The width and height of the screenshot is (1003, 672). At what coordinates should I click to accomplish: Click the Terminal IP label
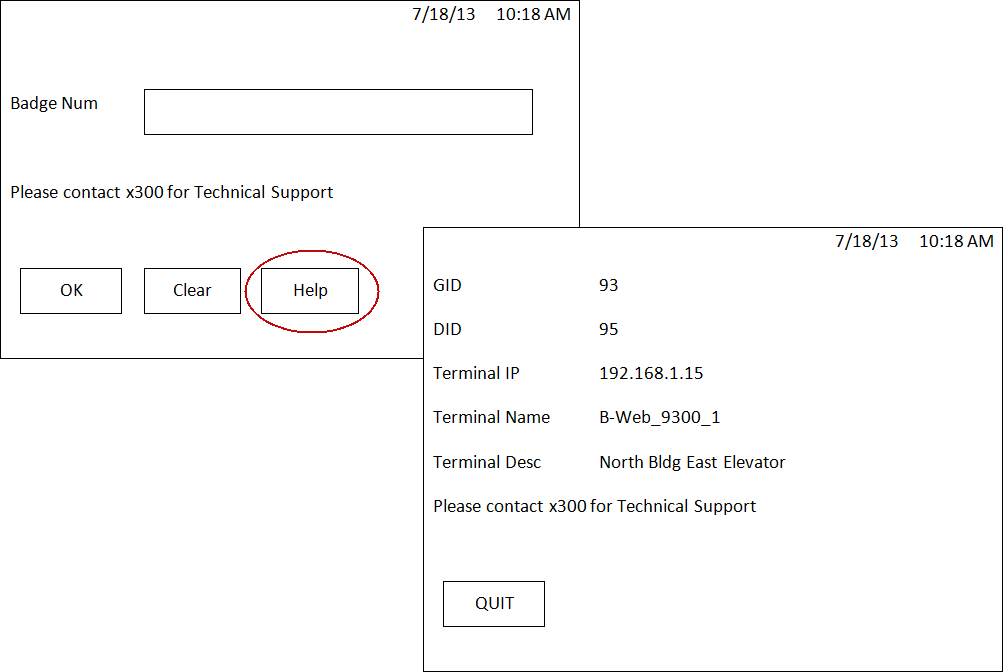click(x=476, y=373)
